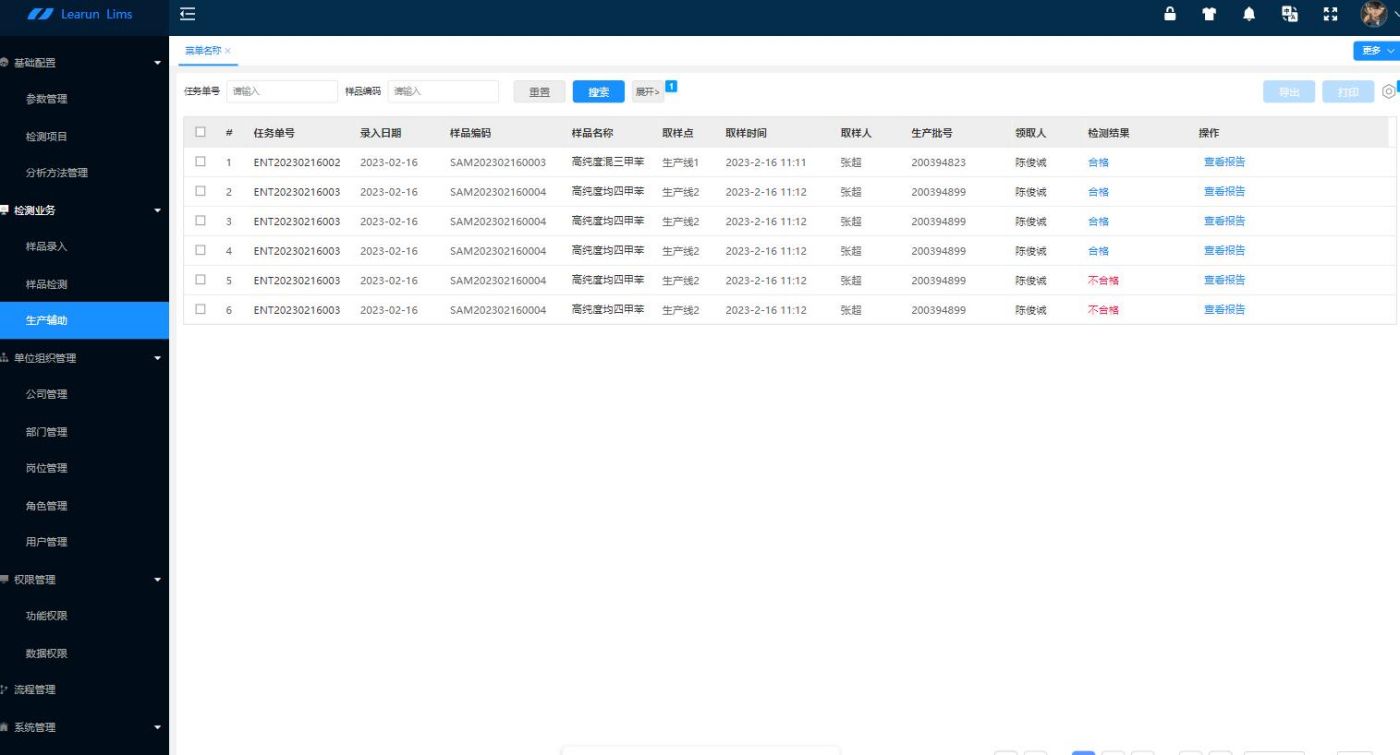Expand the 系统管理 sidebar group

tap(157, 727)
